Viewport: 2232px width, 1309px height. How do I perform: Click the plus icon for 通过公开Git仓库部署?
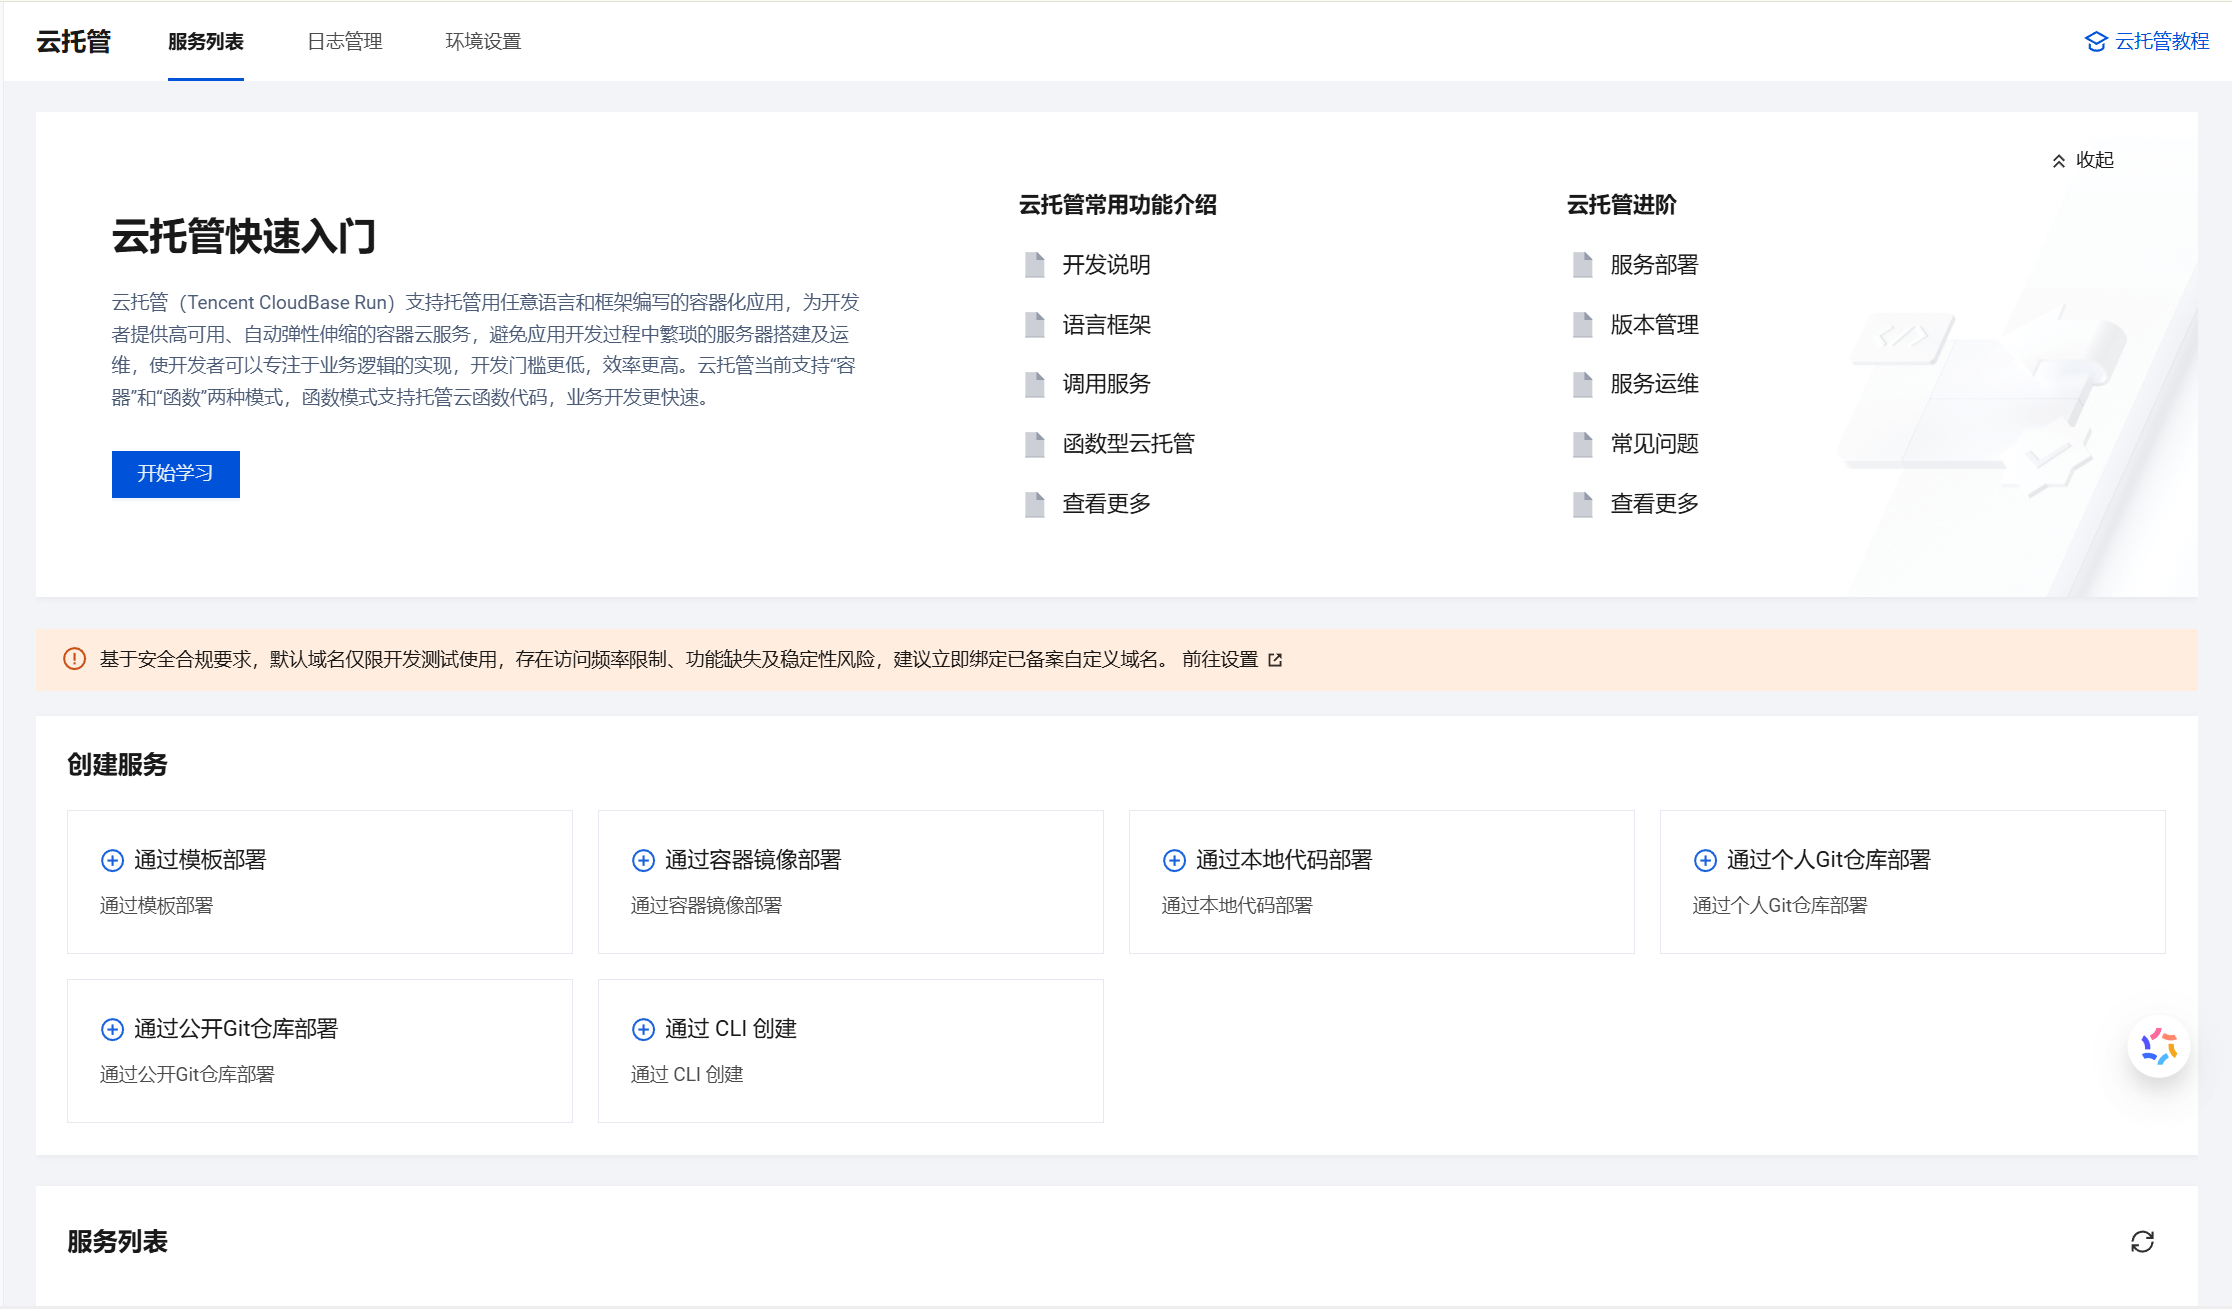(113, 1030)
